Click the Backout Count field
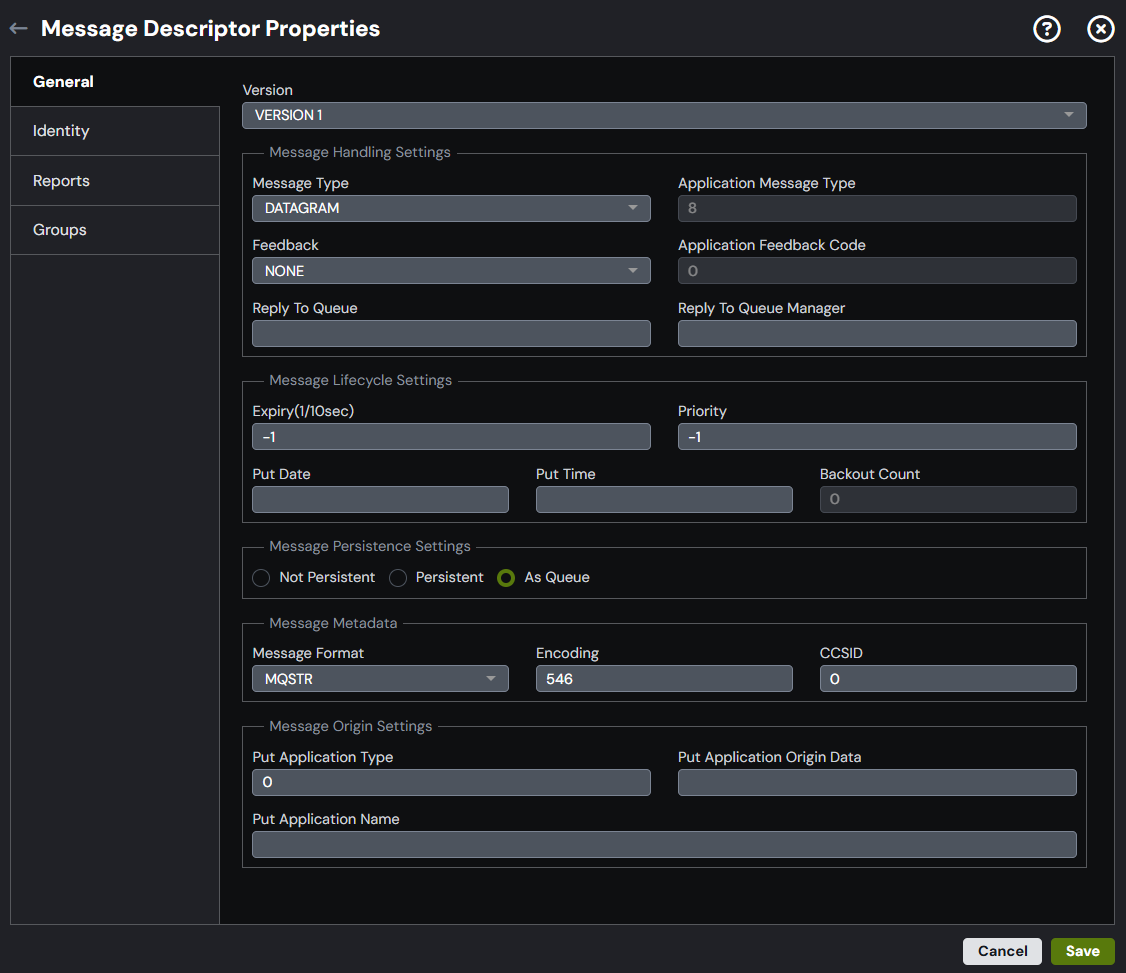Screen dimensions: 1126x973 (948, 499)
